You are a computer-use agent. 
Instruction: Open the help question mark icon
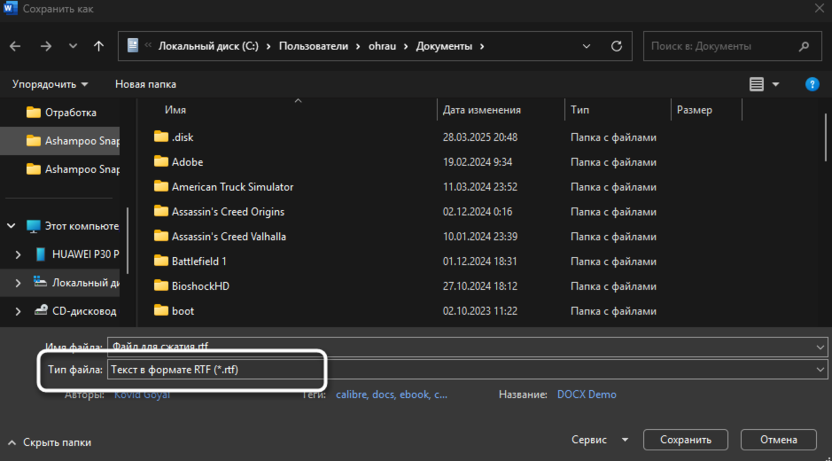(x=812, y=84)
